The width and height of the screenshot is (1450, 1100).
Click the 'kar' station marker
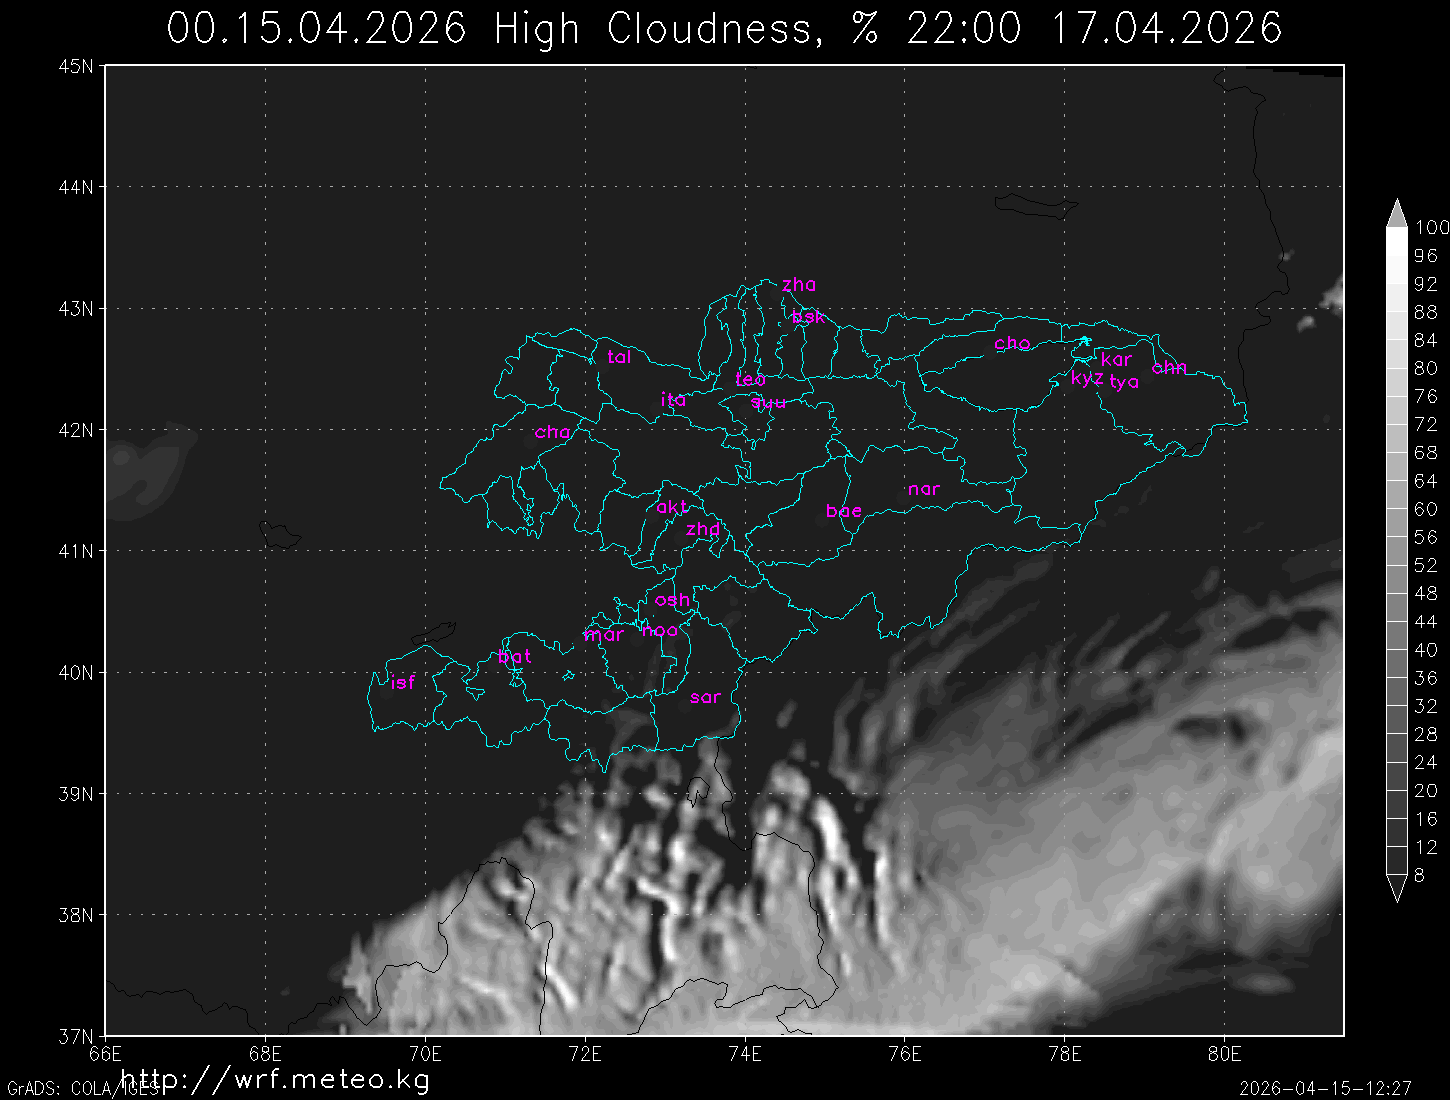click(1116, 360)
